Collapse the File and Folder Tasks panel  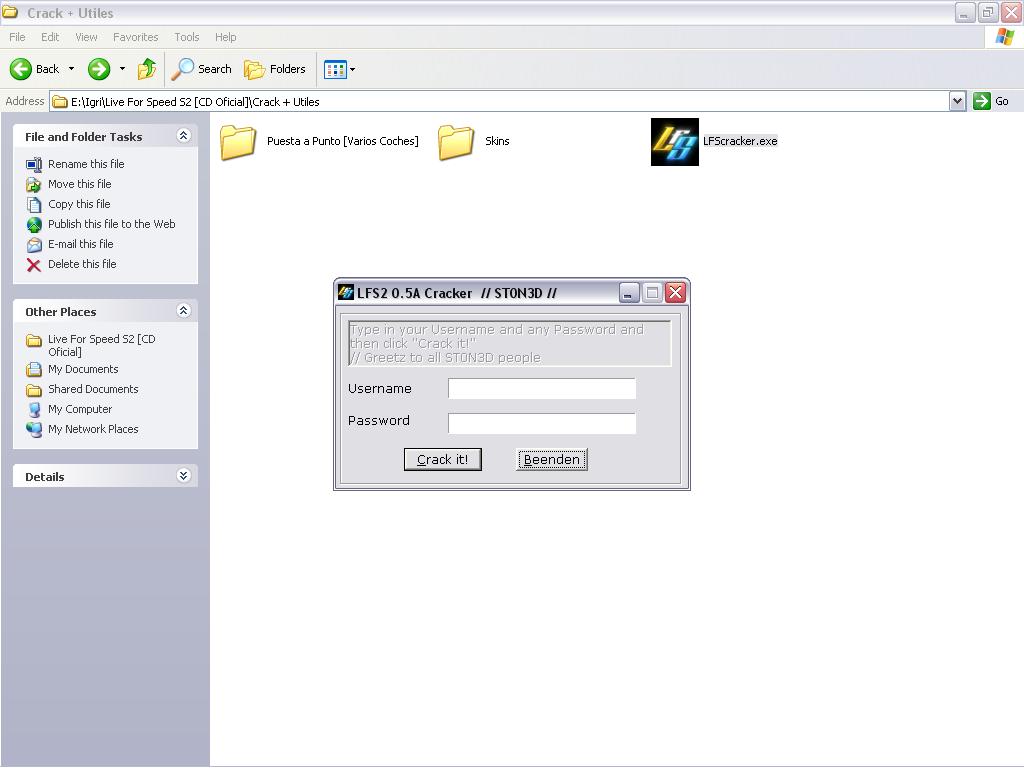click(x=184, y=136)
